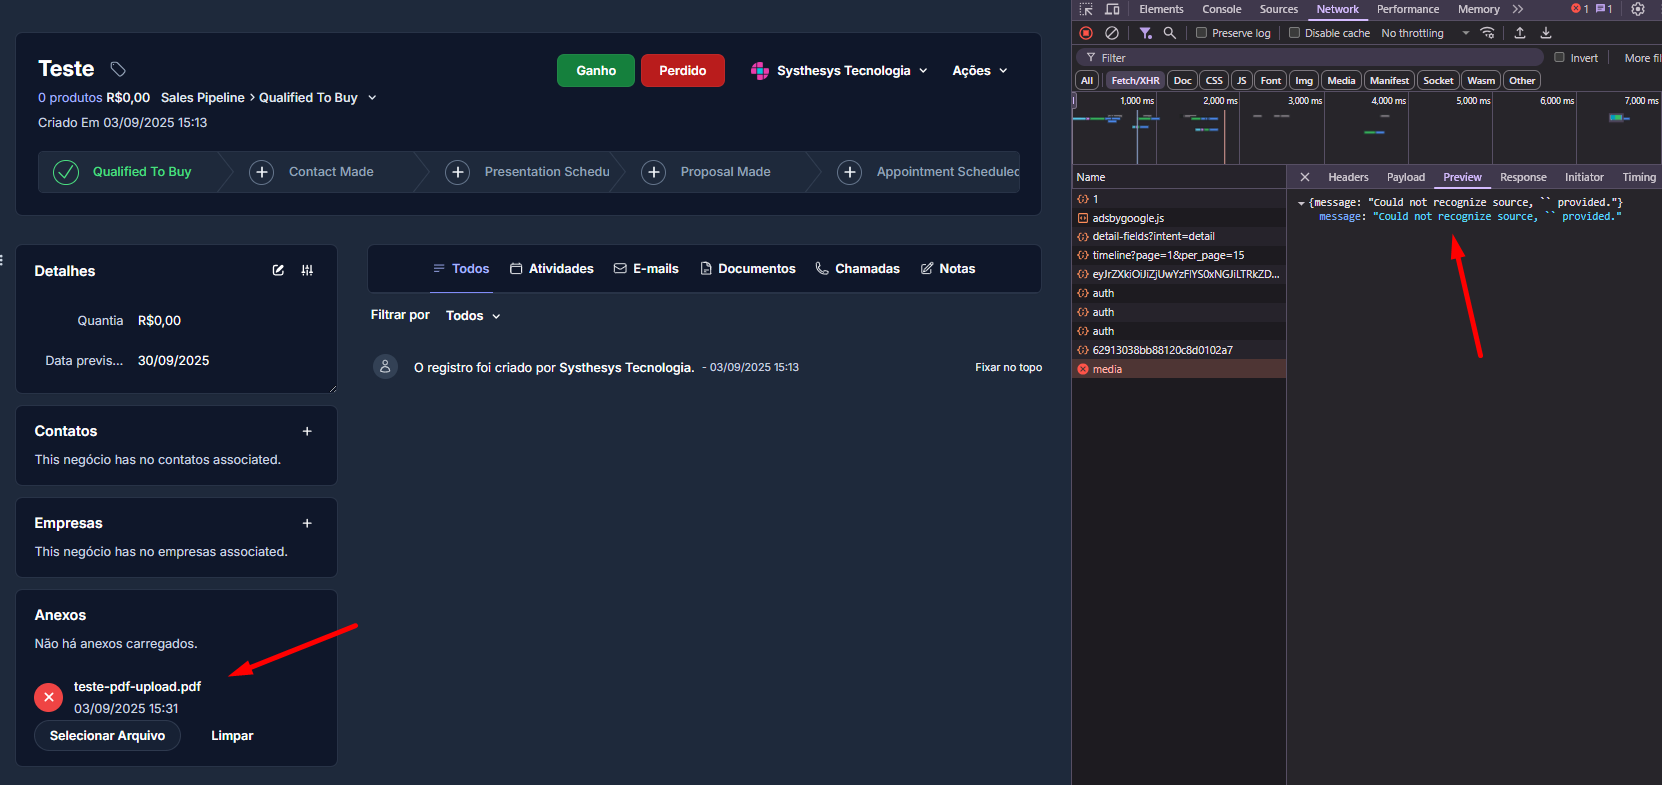Add a contact with Contatos plus icon

tap(307, 431)
